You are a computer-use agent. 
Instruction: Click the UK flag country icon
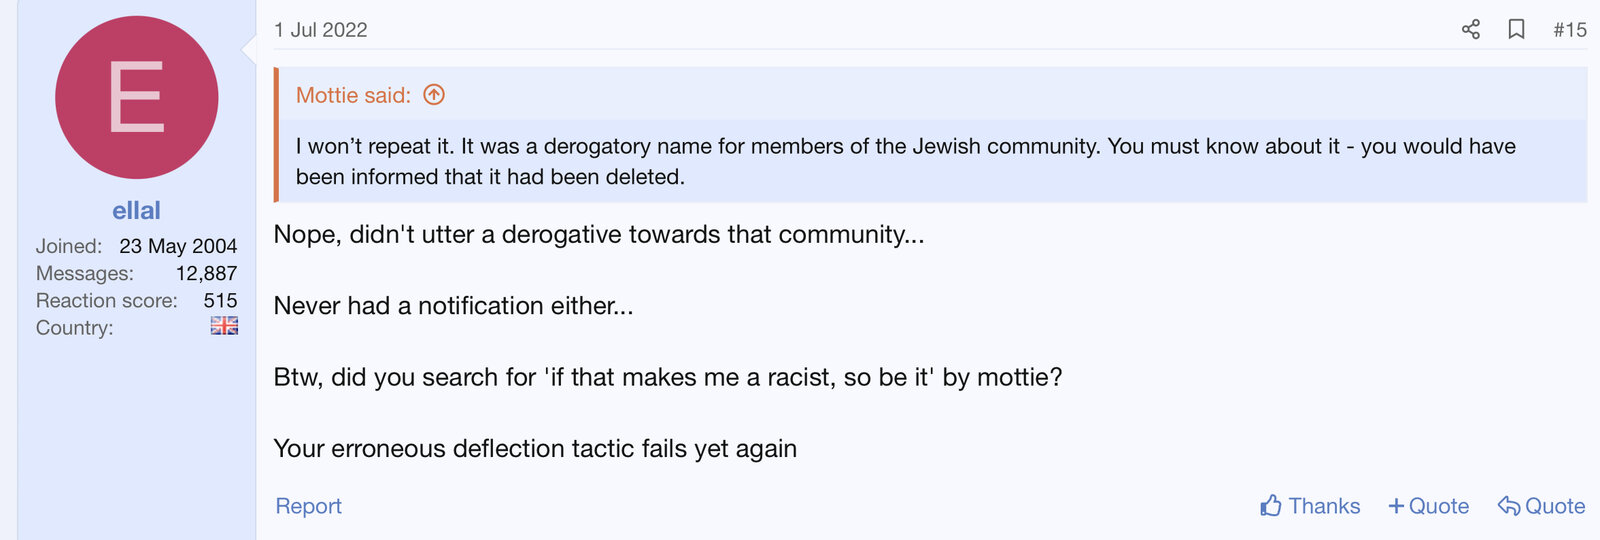click(224, 326)
